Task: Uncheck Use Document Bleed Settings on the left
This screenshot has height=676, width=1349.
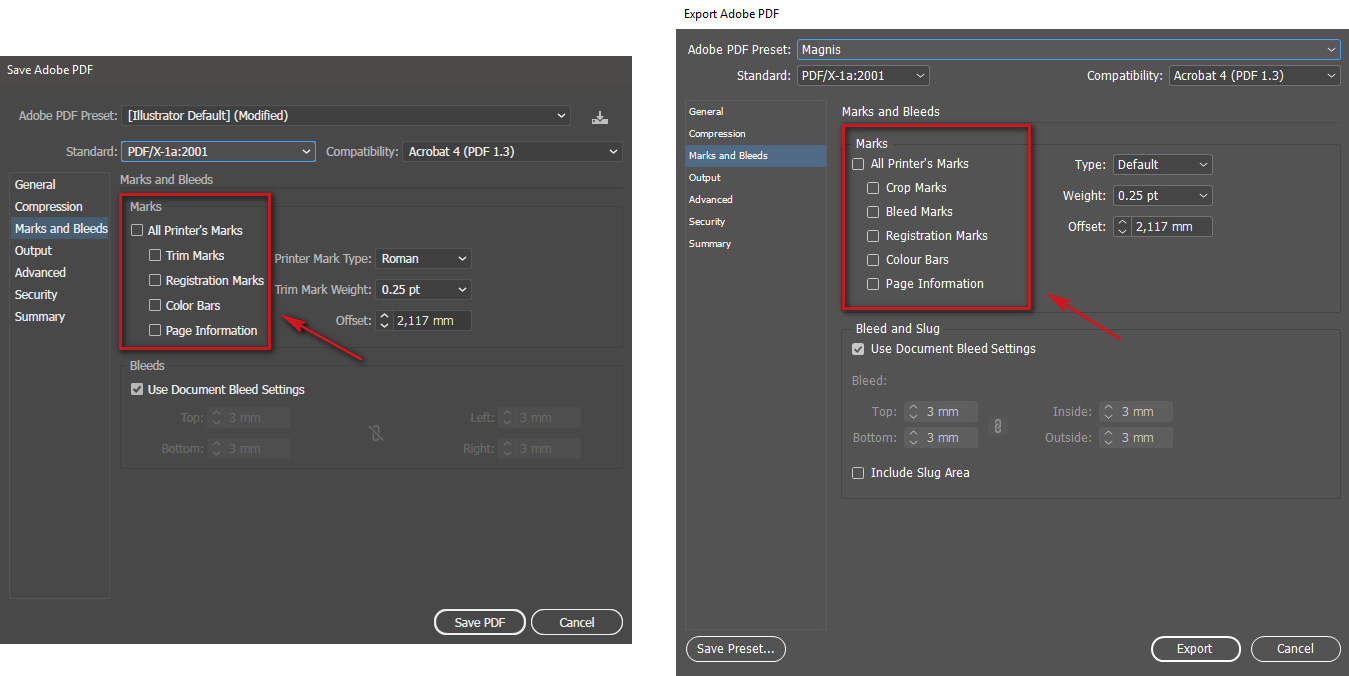Action: click(x=137, y=390)
